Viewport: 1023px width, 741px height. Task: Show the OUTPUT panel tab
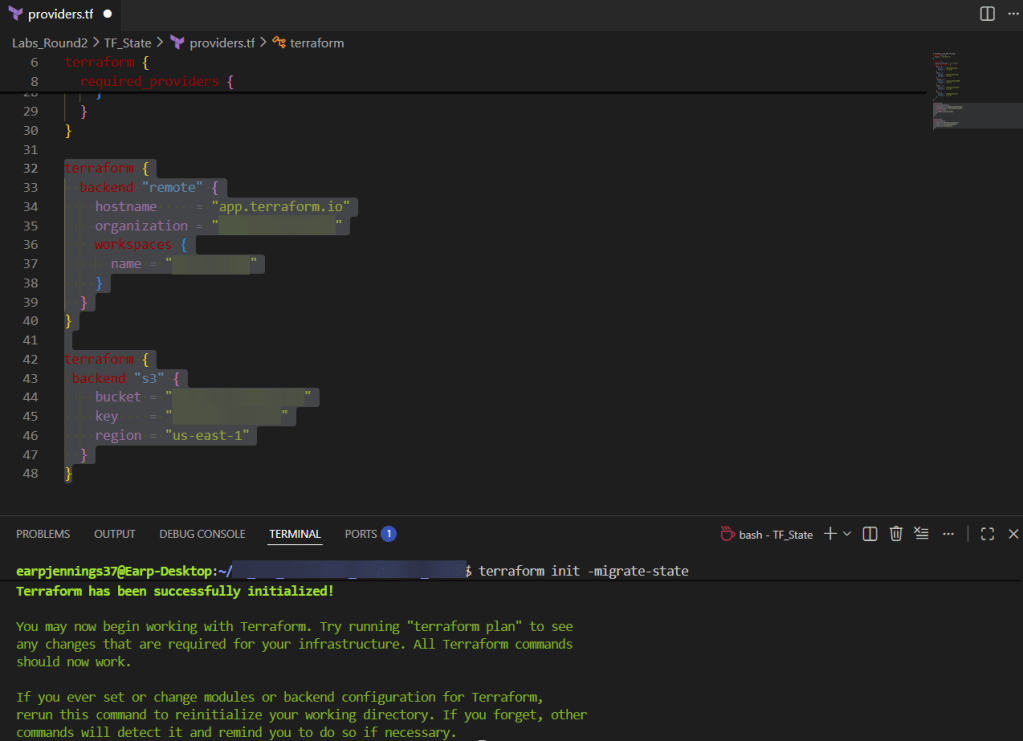pyautogui.click(x=114, y=534)
